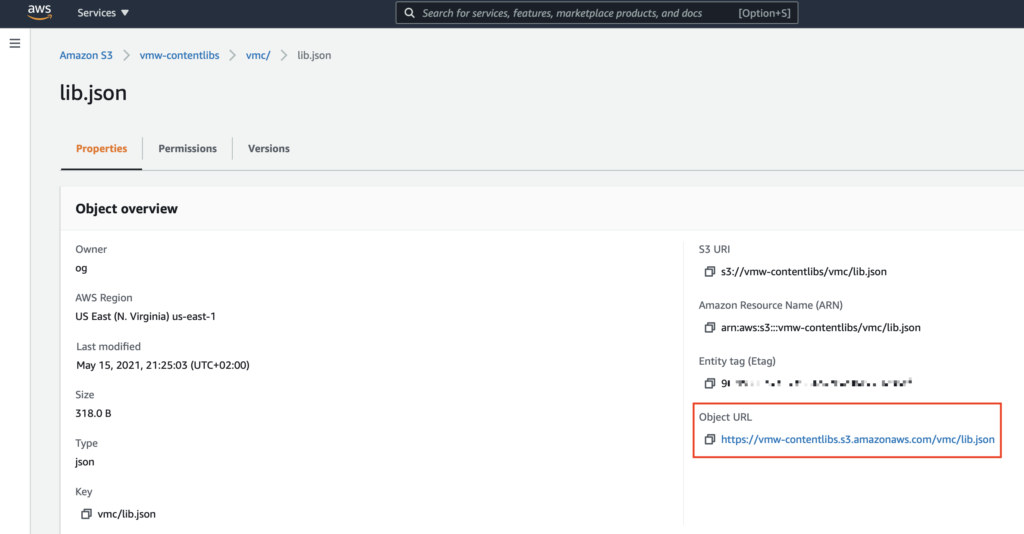The width and height of the screenshot is (1024, 534).
Task: Open the vmw-contentlibs bucket breadcrumb
Action: pyautogui.click(x=180, y=55)
